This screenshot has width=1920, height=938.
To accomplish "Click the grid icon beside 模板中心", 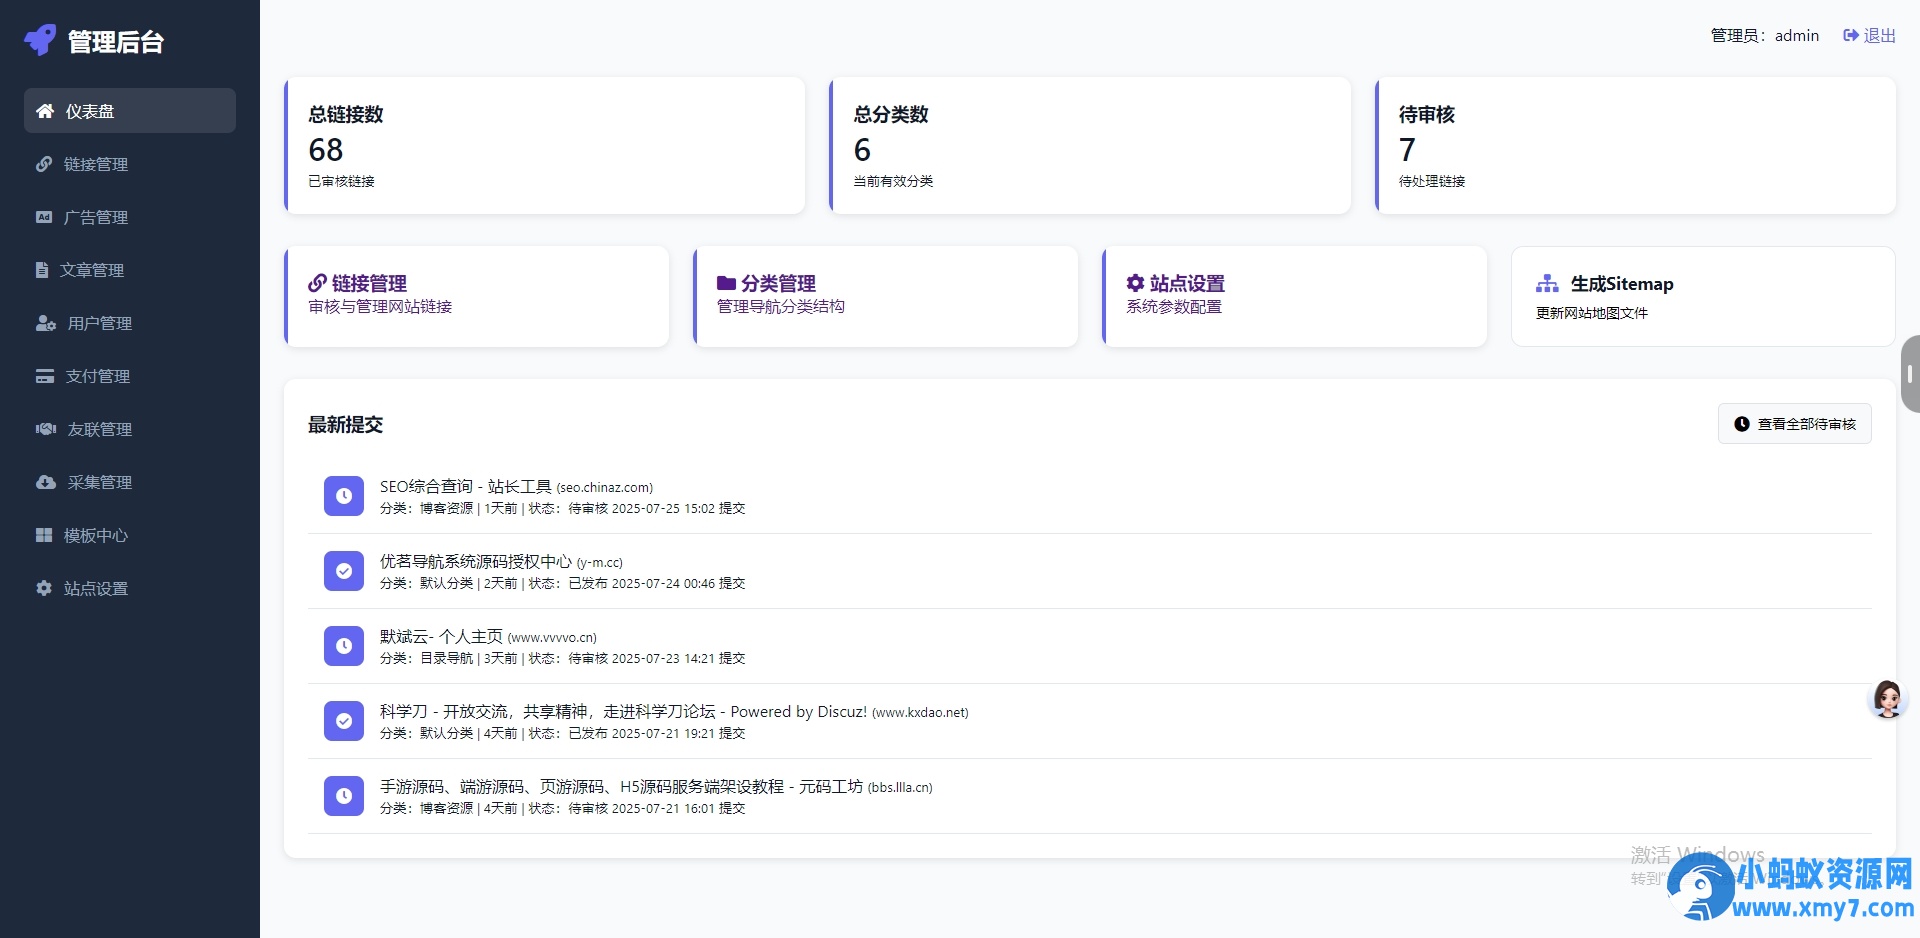I will click(44, 535).
